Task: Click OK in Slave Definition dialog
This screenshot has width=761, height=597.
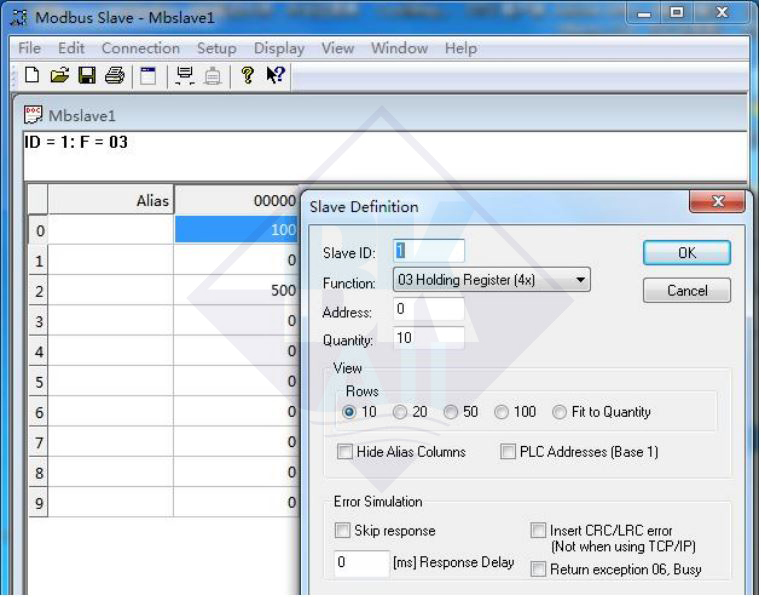Action: point(687,253)
